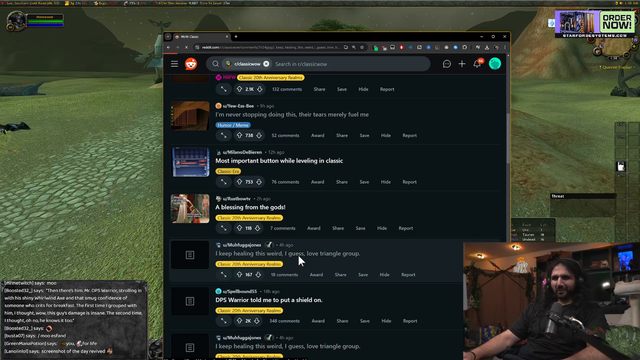Open the Humor / Meme flair
Screen dimensions: 640x360
coord(233,125)
